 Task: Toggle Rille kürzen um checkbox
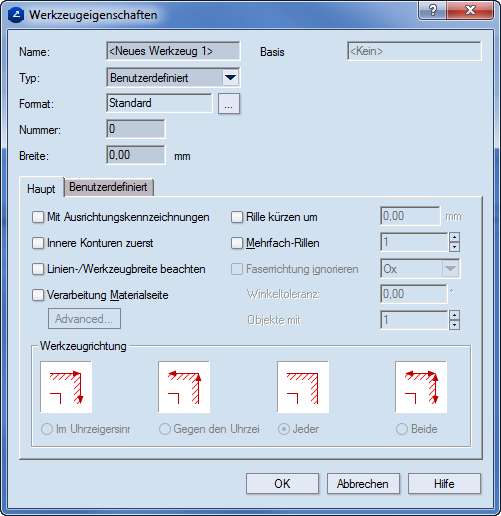coord(237,217)
